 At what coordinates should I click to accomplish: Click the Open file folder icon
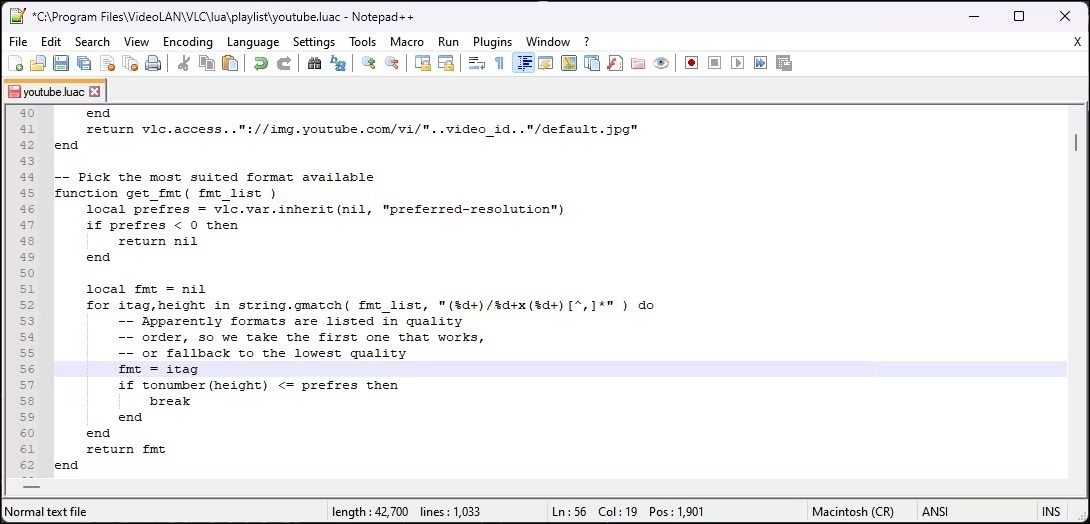38,63
